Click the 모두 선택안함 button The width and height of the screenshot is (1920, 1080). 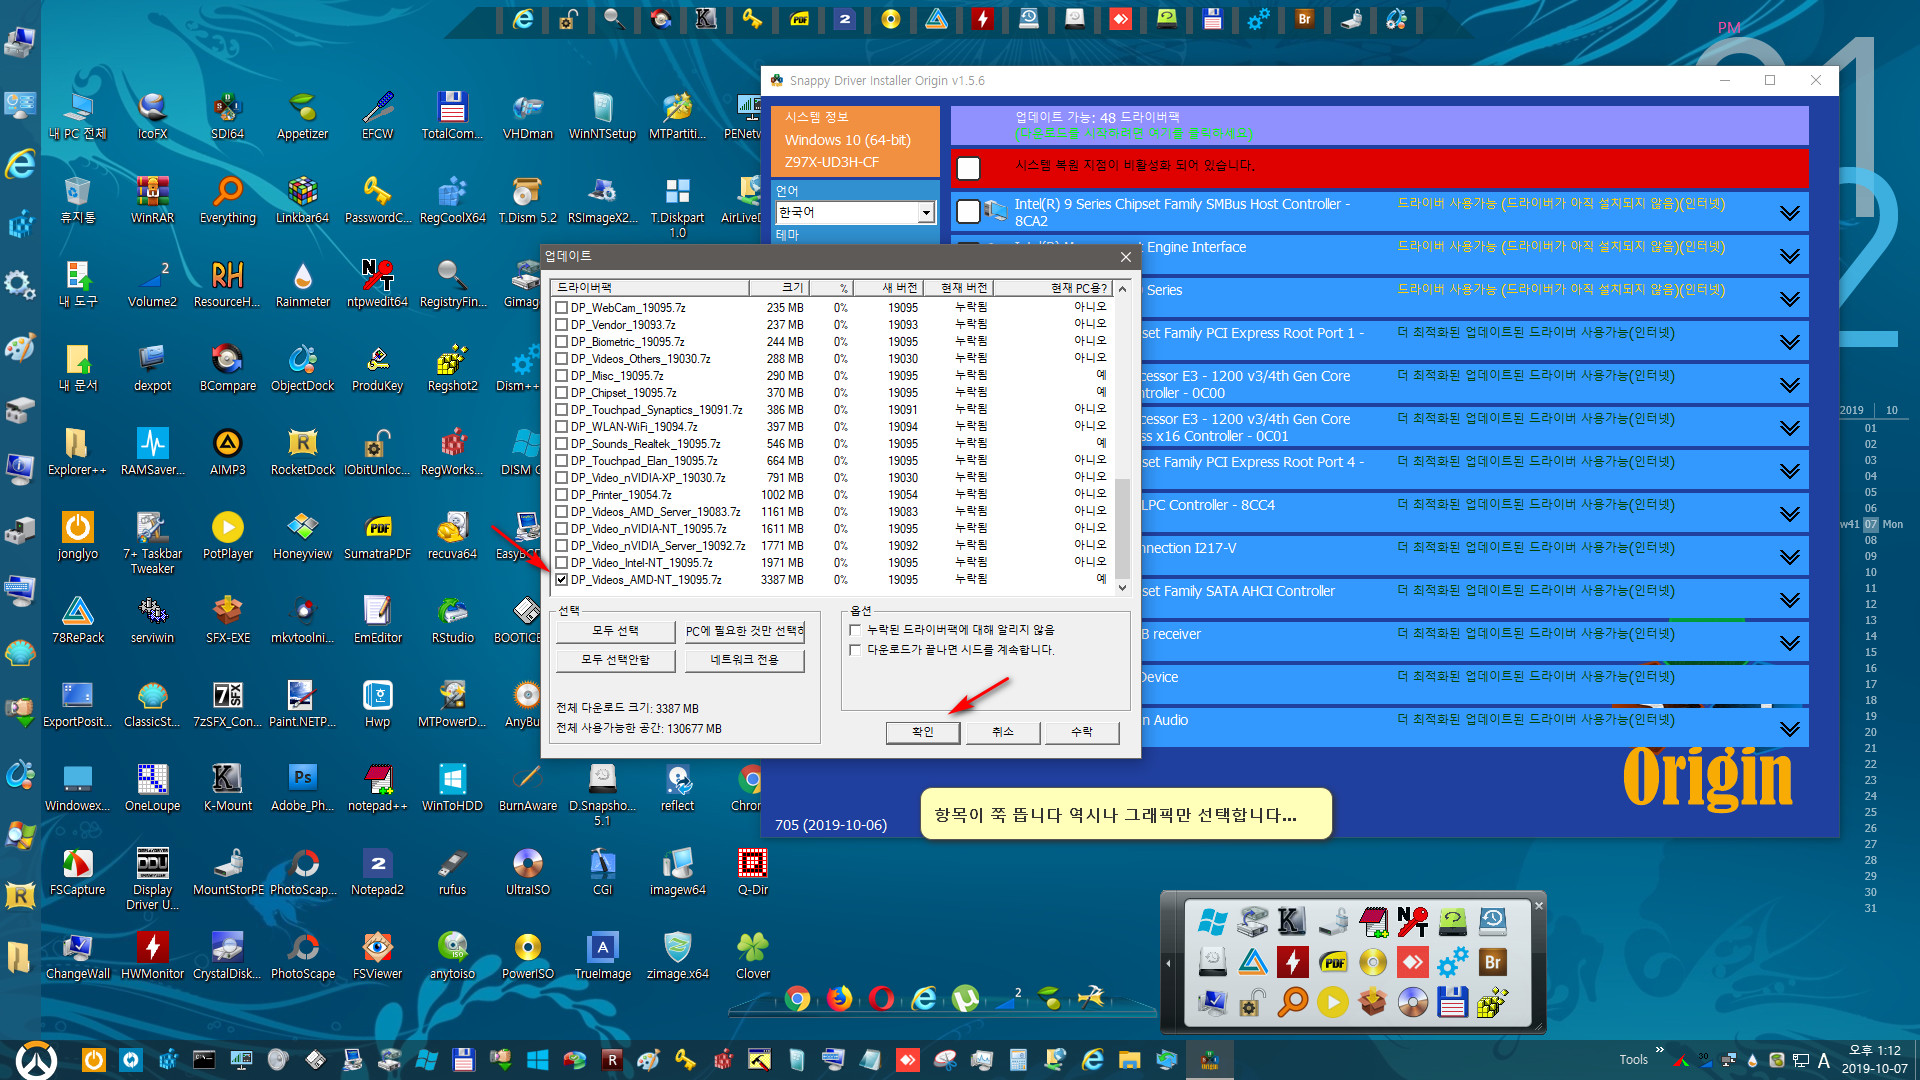coord(616,660)
